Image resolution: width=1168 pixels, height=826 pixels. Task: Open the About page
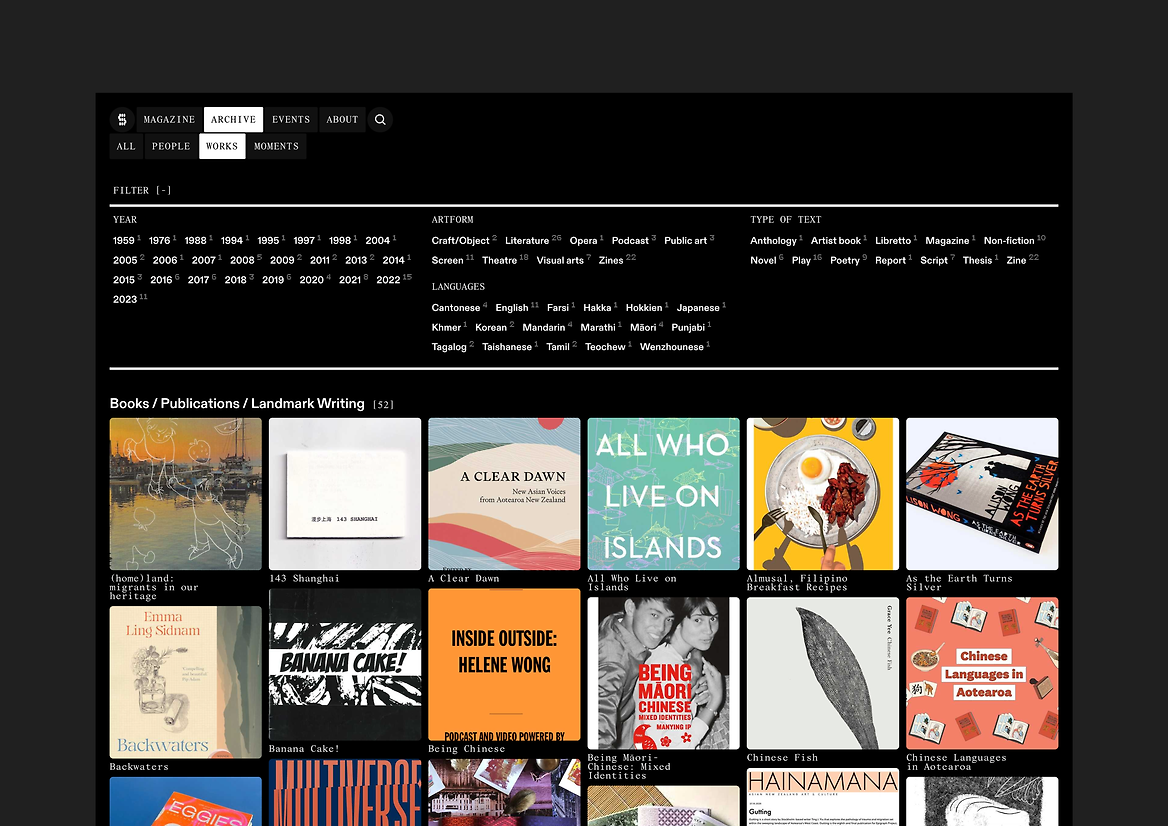[342, 120]
